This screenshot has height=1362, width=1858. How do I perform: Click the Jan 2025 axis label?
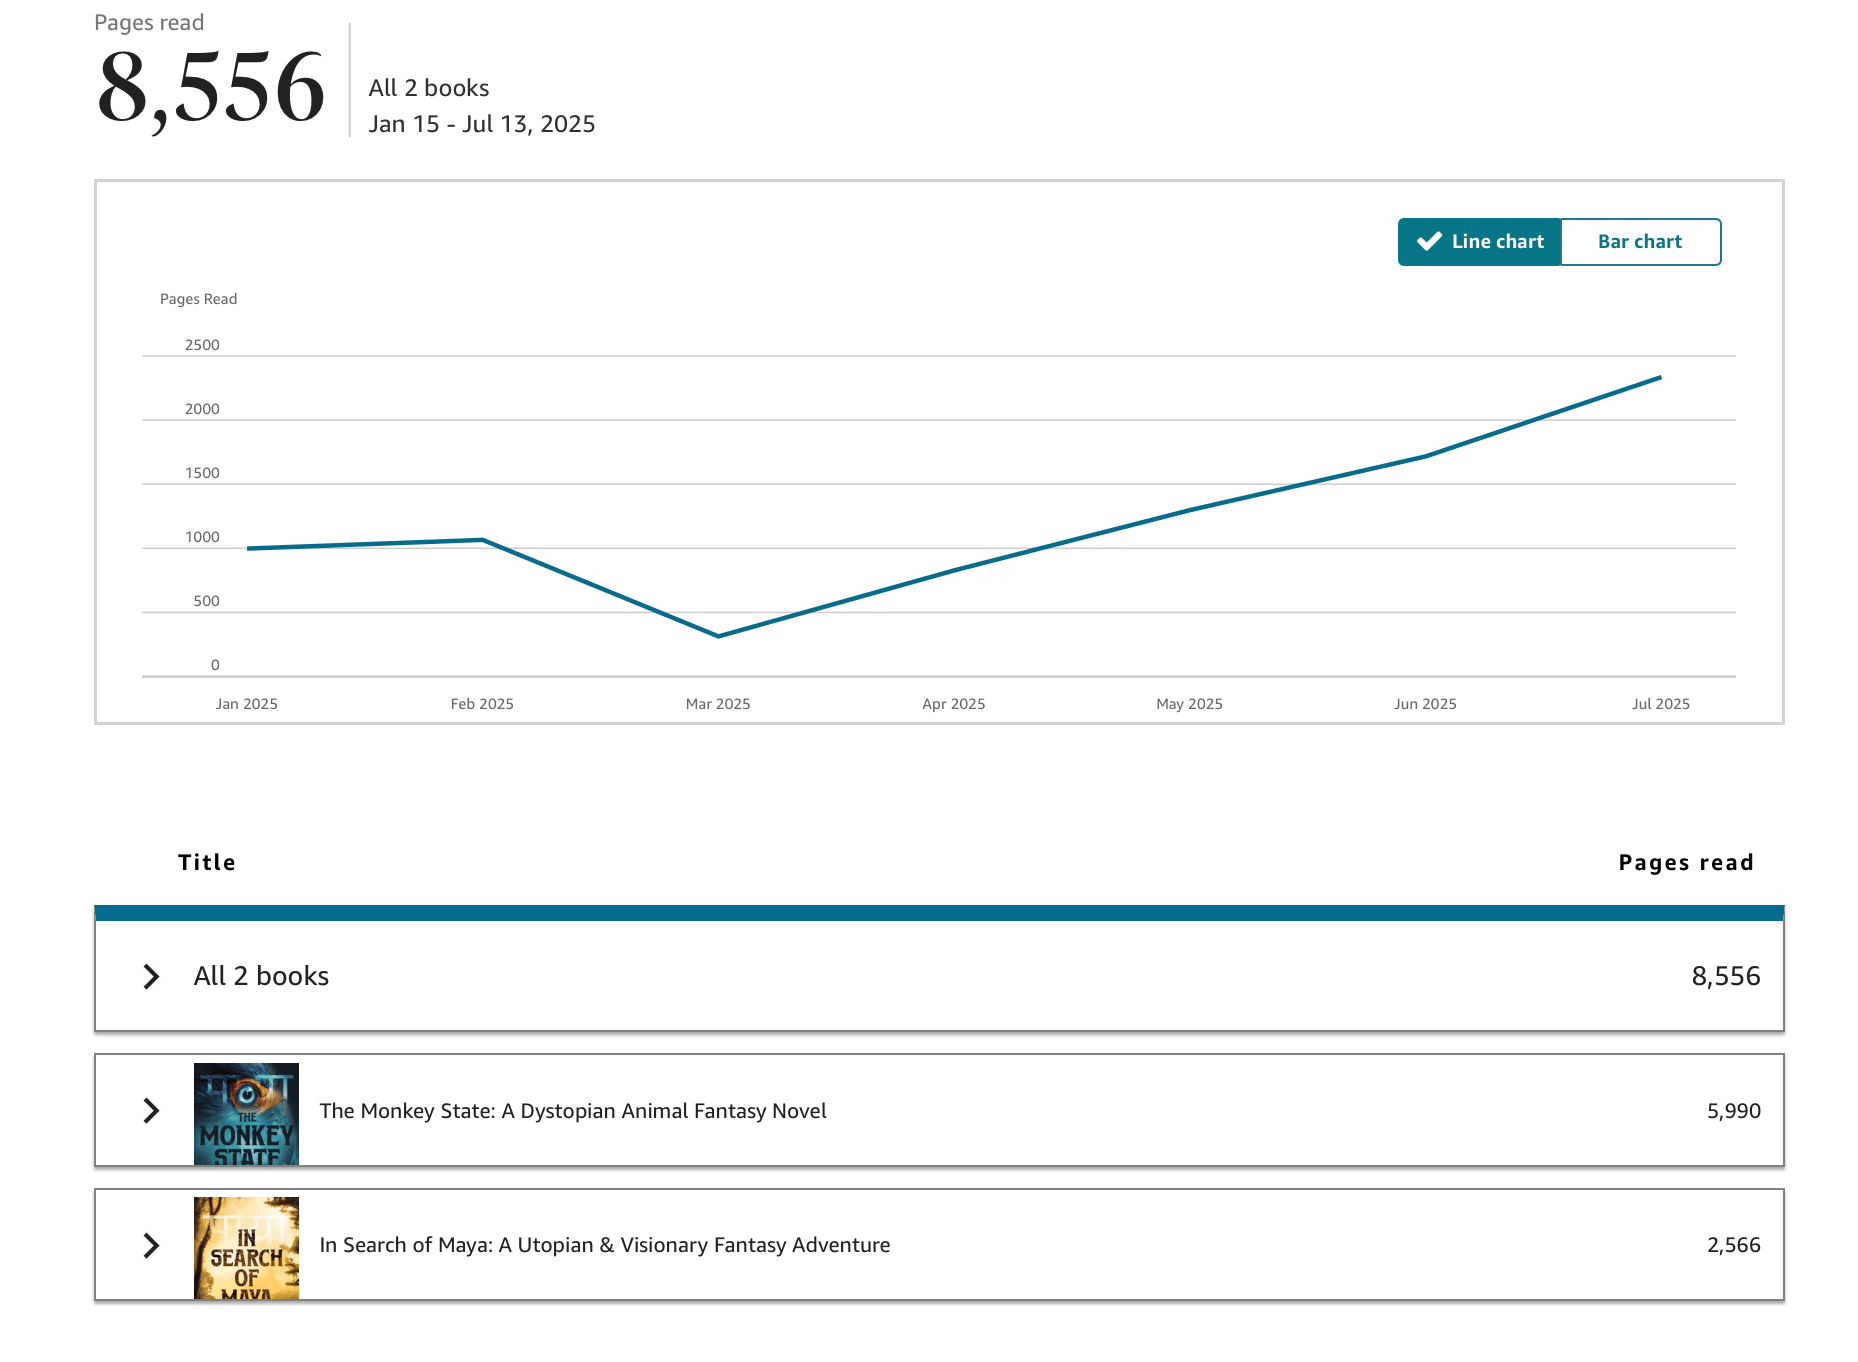point(247,704)
